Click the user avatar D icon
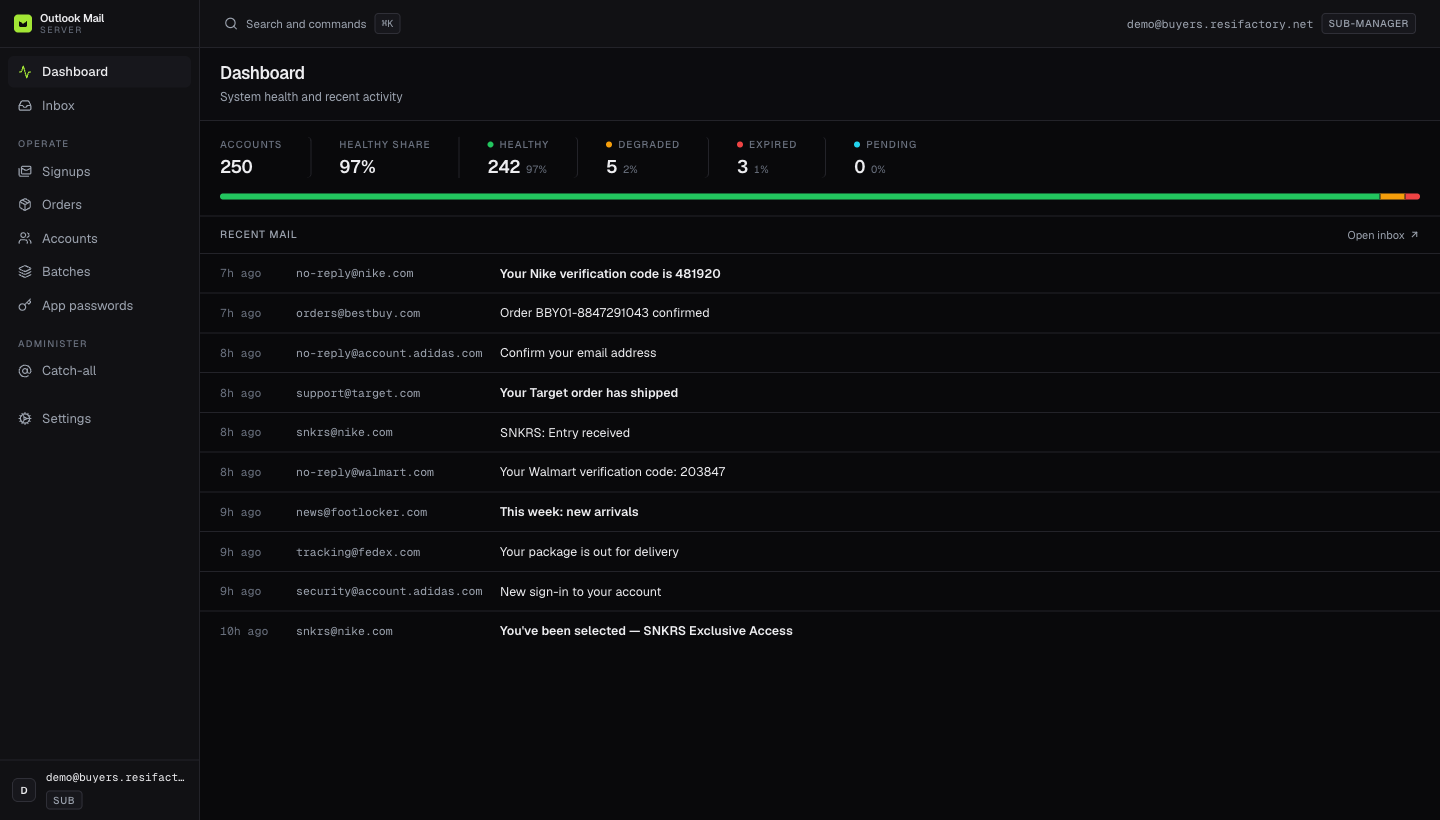 tap(24, 790)
